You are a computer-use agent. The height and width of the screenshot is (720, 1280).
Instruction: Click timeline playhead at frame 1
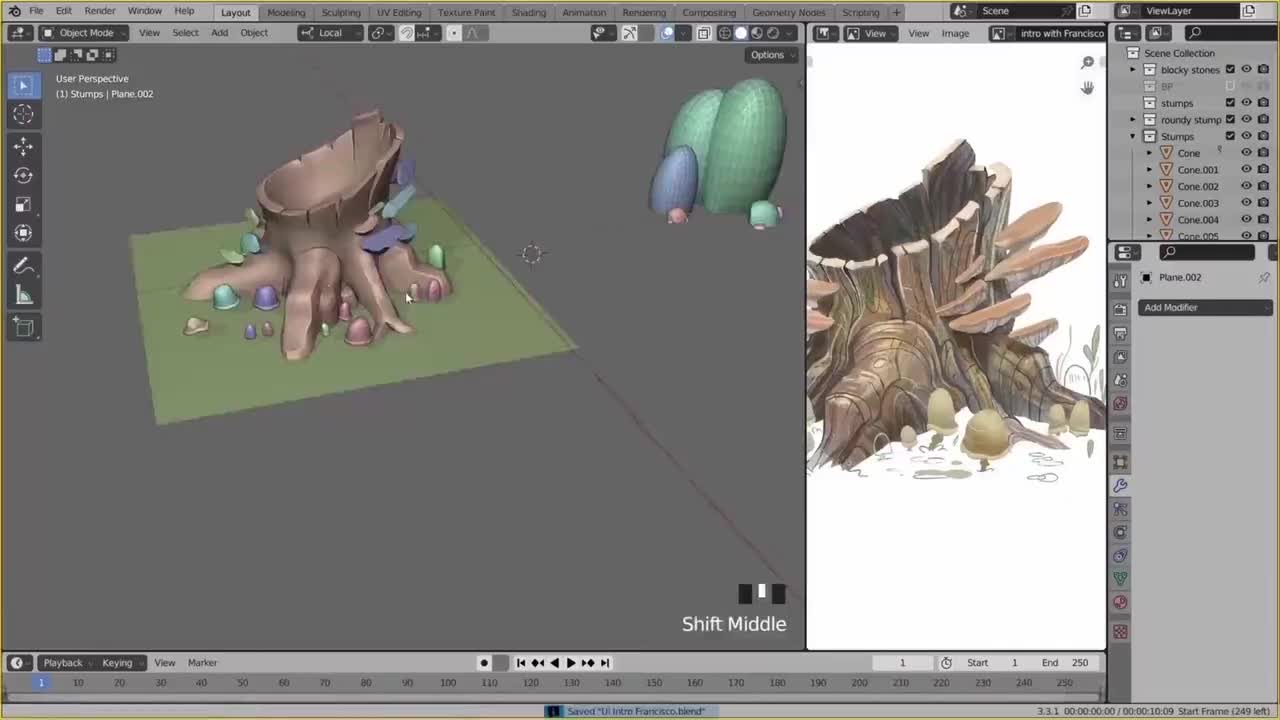click(41, 683)
